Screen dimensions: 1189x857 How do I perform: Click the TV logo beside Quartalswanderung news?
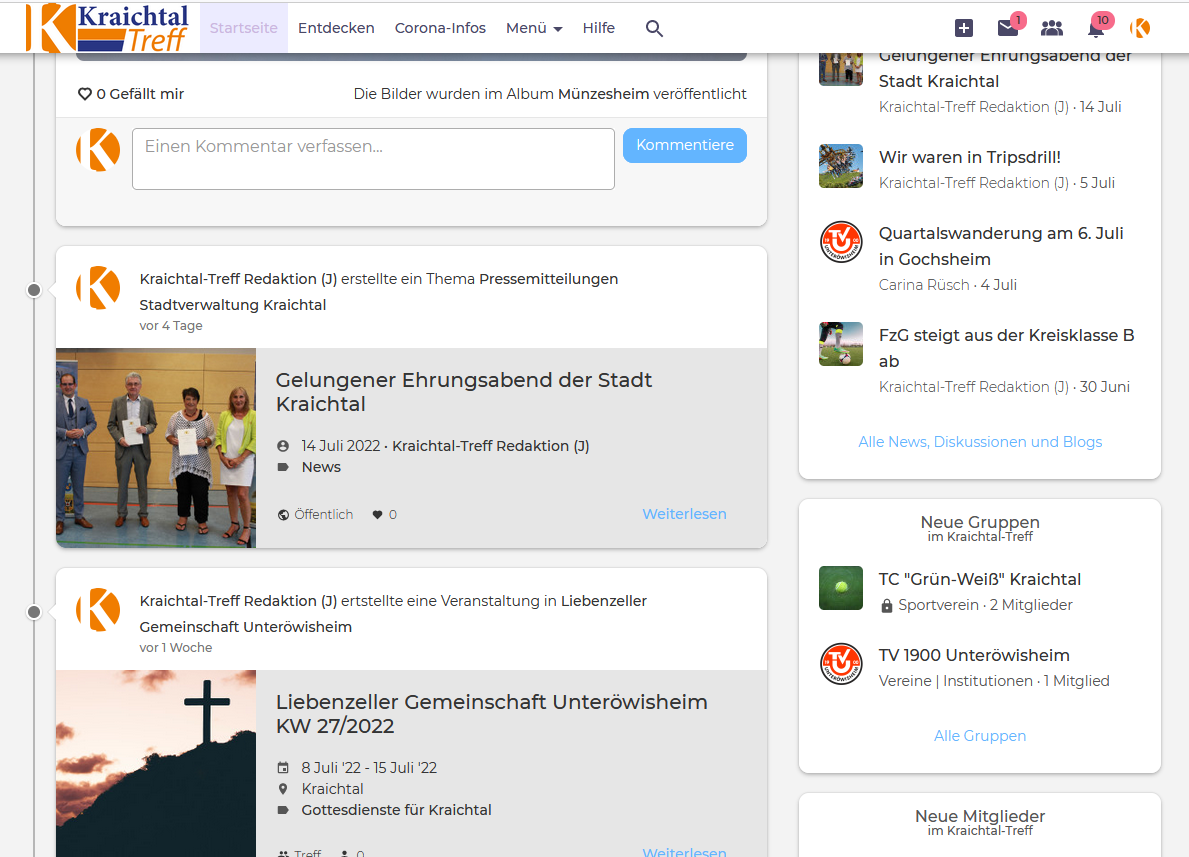pos(841,242)
